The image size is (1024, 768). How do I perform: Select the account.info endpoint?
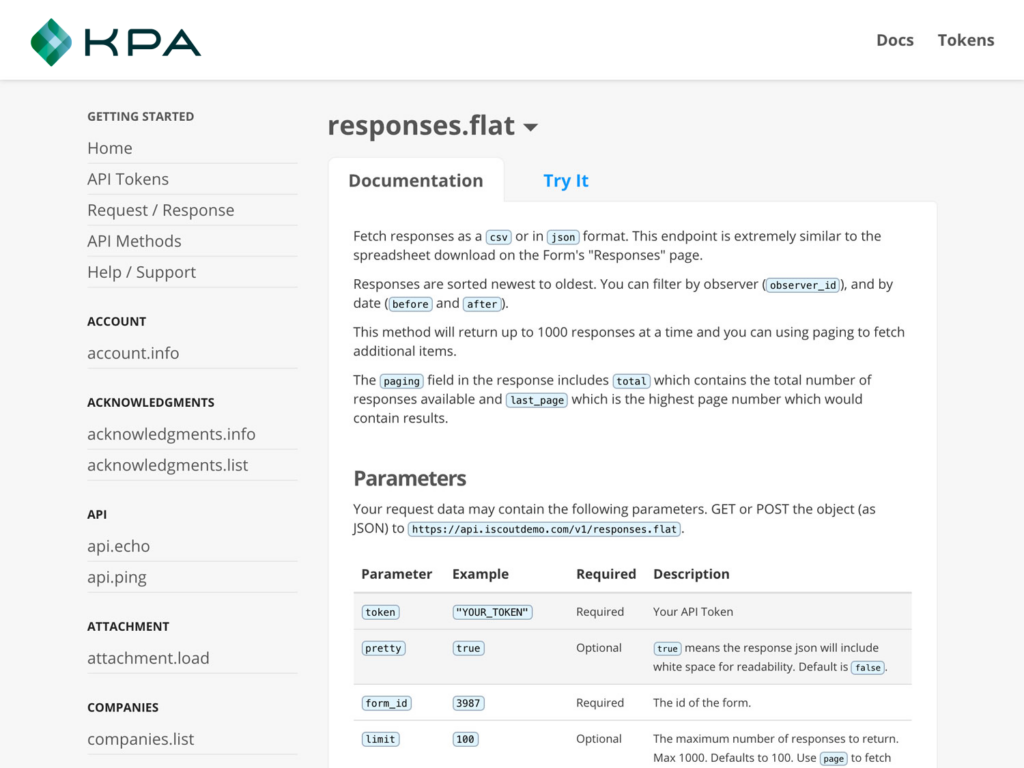coord(133,353)
